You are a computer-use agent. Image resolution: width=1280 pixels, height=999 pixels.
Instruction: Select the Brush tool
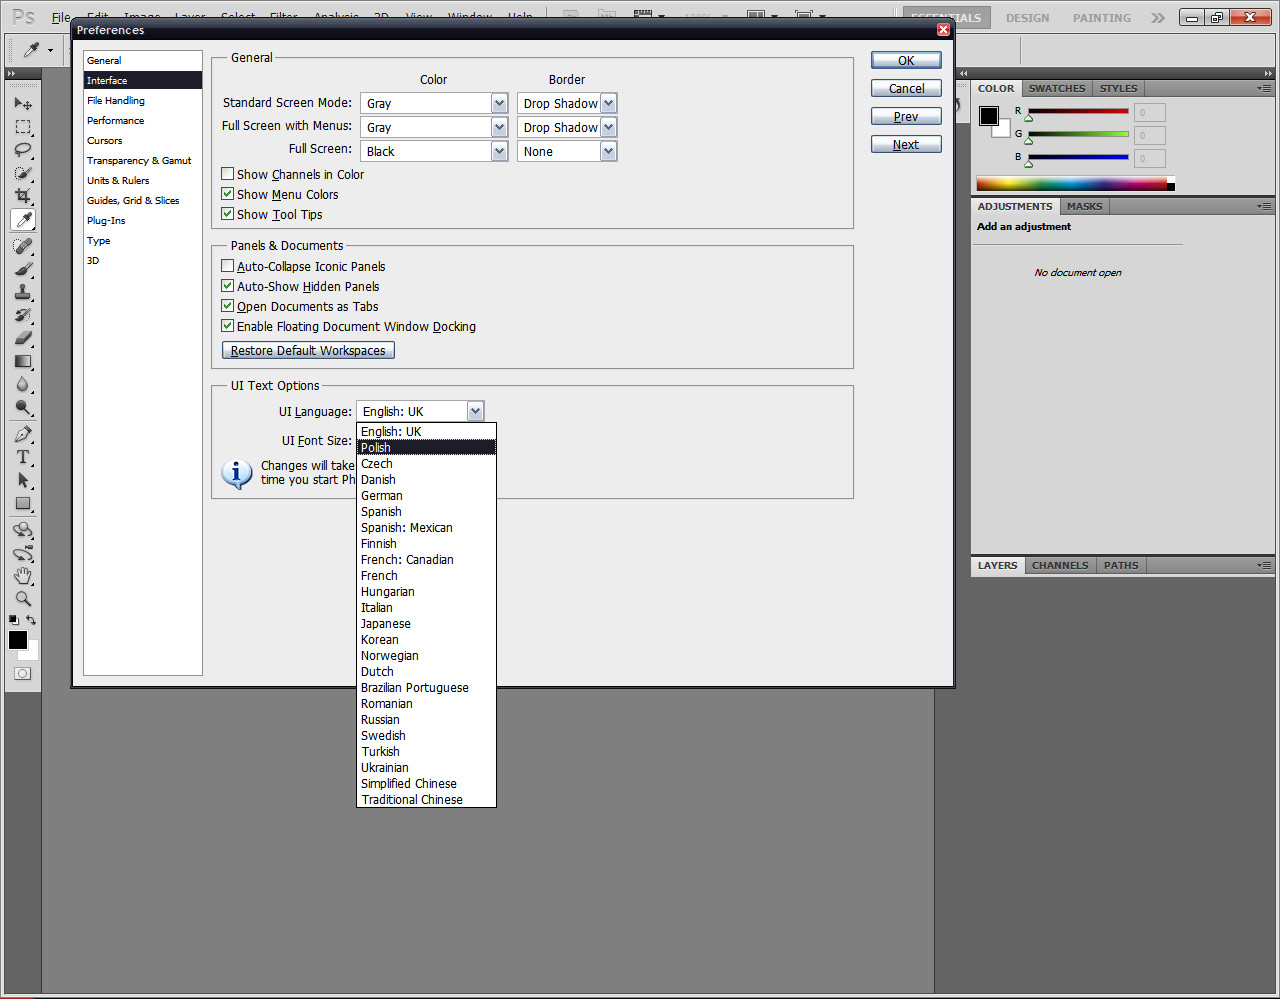click(x=23, y=269)
